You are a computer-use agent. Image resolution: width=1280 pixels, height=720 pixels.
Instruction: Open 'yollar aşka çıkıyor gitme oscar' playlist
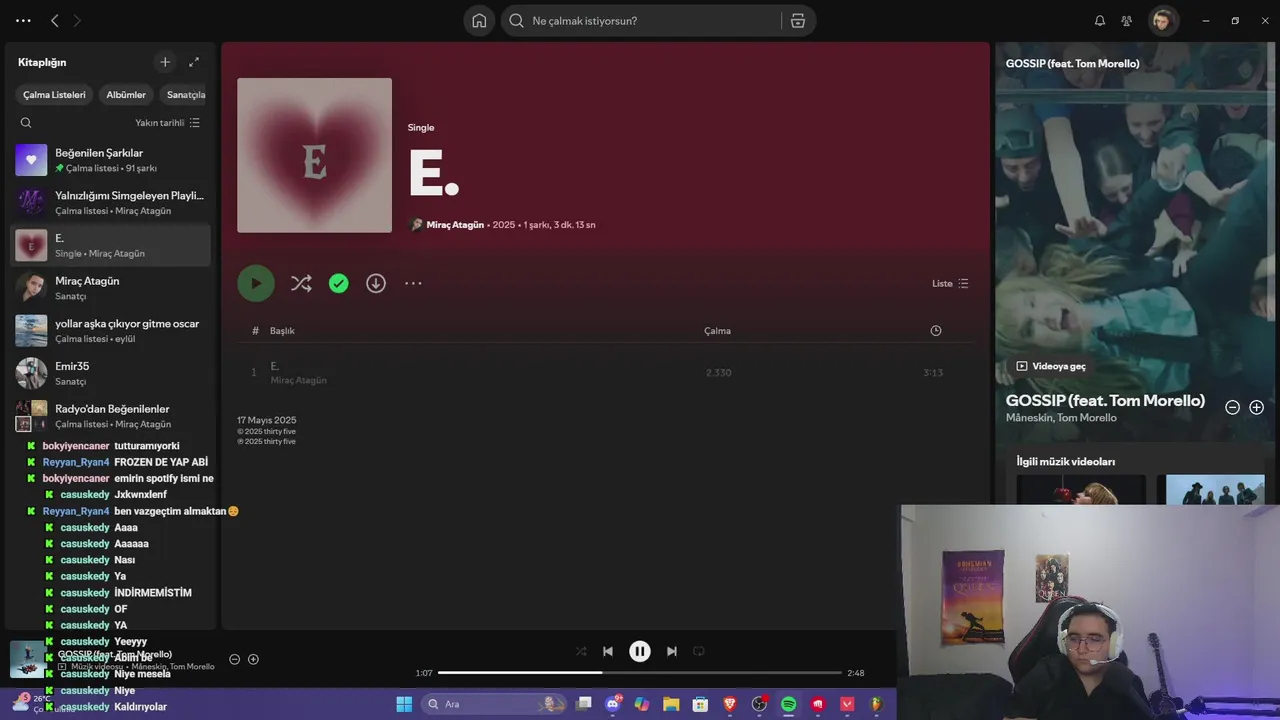coord(110,331)
